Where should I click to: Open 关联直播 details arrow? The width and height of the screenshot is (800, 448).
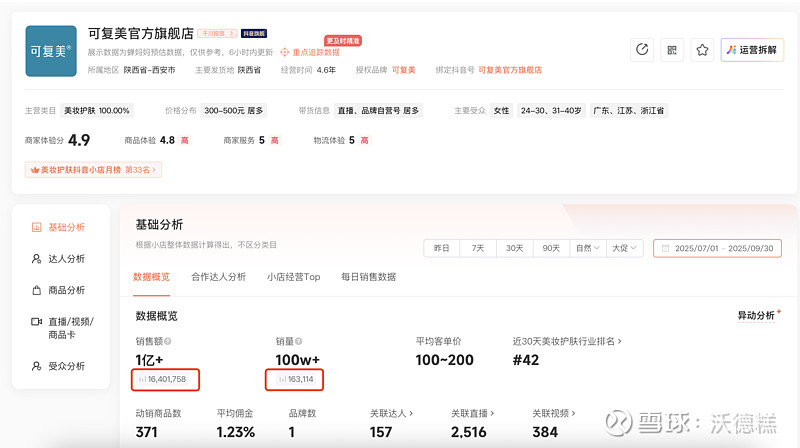492,413
